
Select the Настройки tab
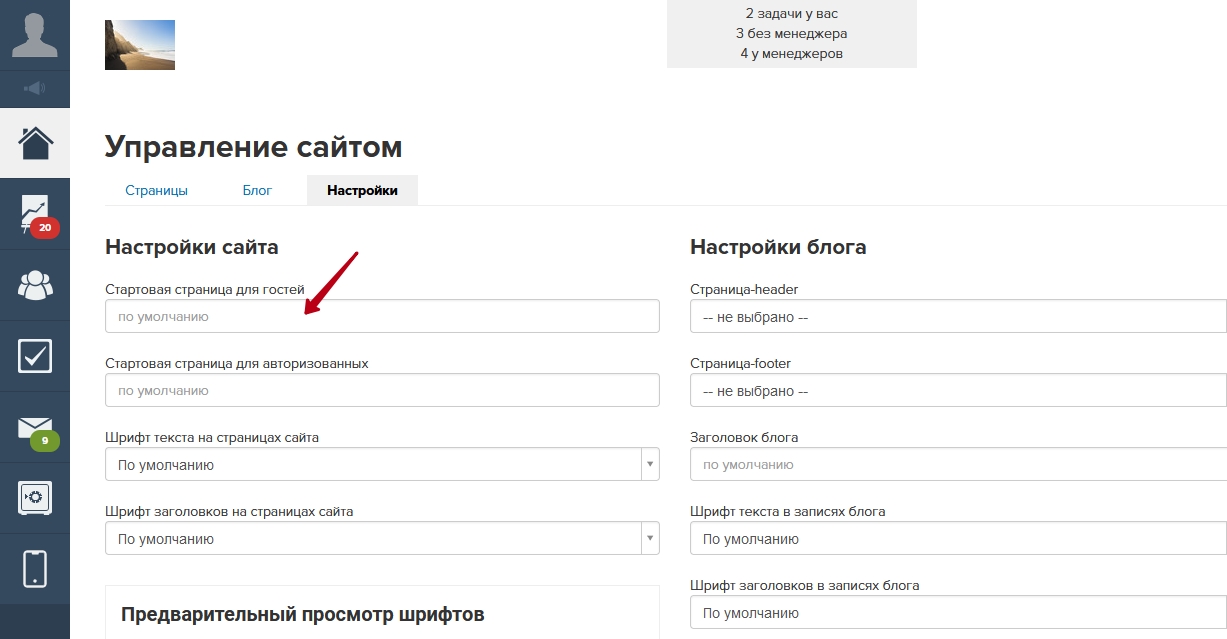tap(362, 190)
